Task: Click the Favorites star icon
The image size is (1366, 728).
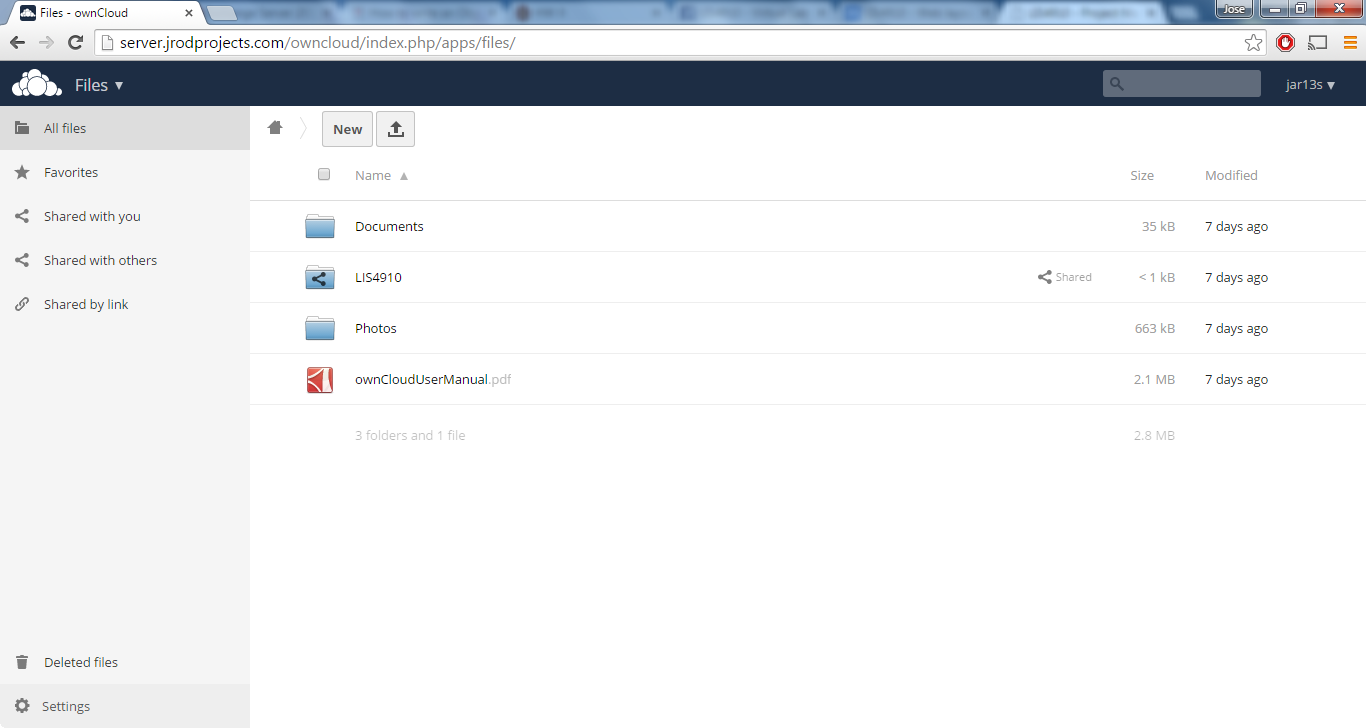Action: tap(22, 172)
